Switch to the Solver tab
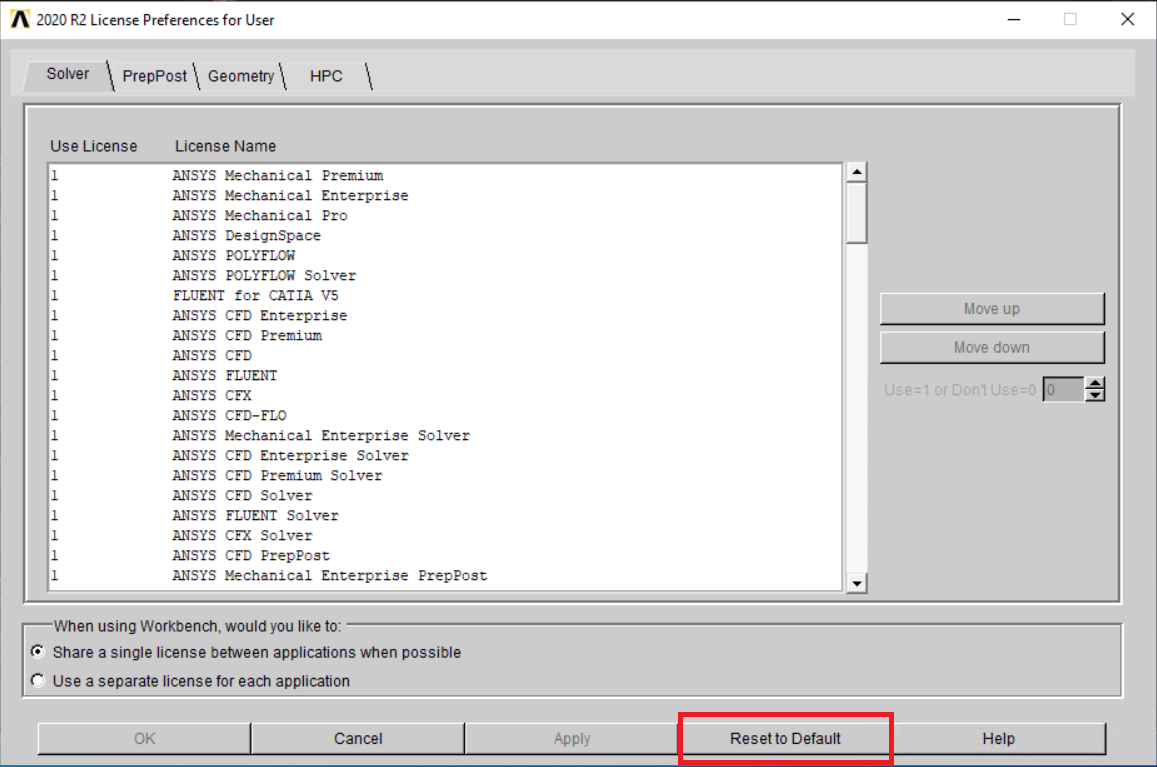The height and width of the screenshot is (767, 1157). [x=67, y=74]
